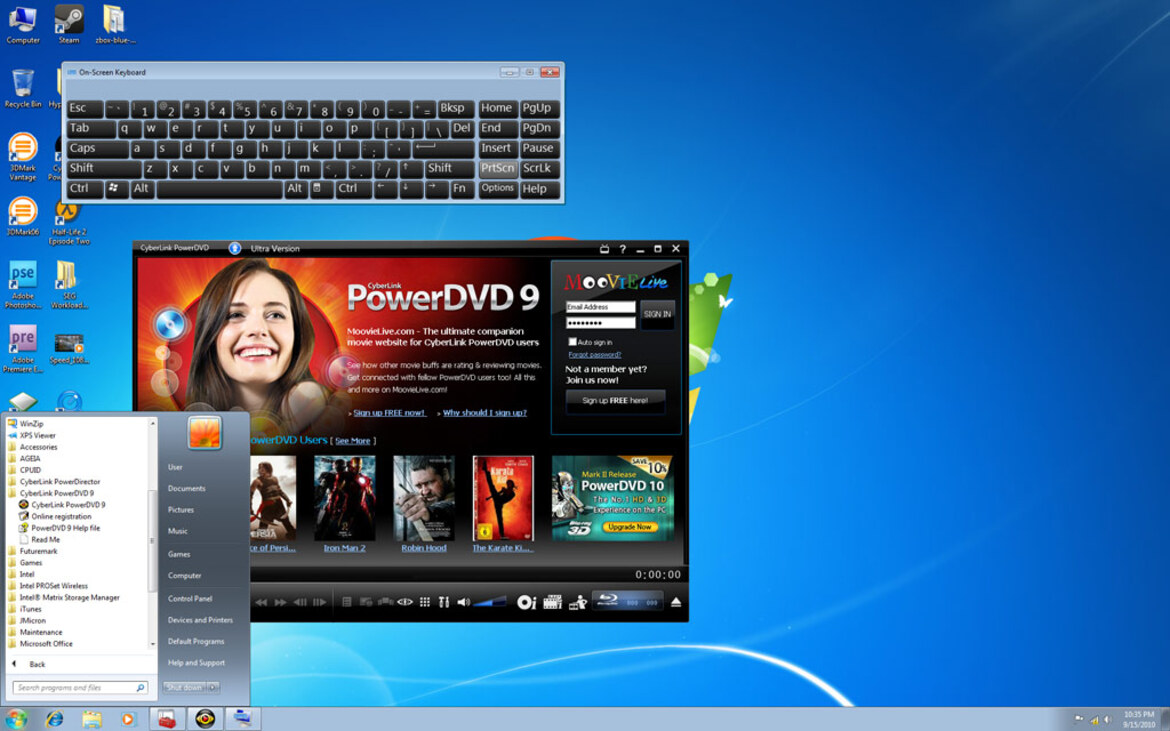Image resolution: width=1170 pixels, height=731 pixels.
Task: Expand Microsoft Office folder
Action: 46,644
